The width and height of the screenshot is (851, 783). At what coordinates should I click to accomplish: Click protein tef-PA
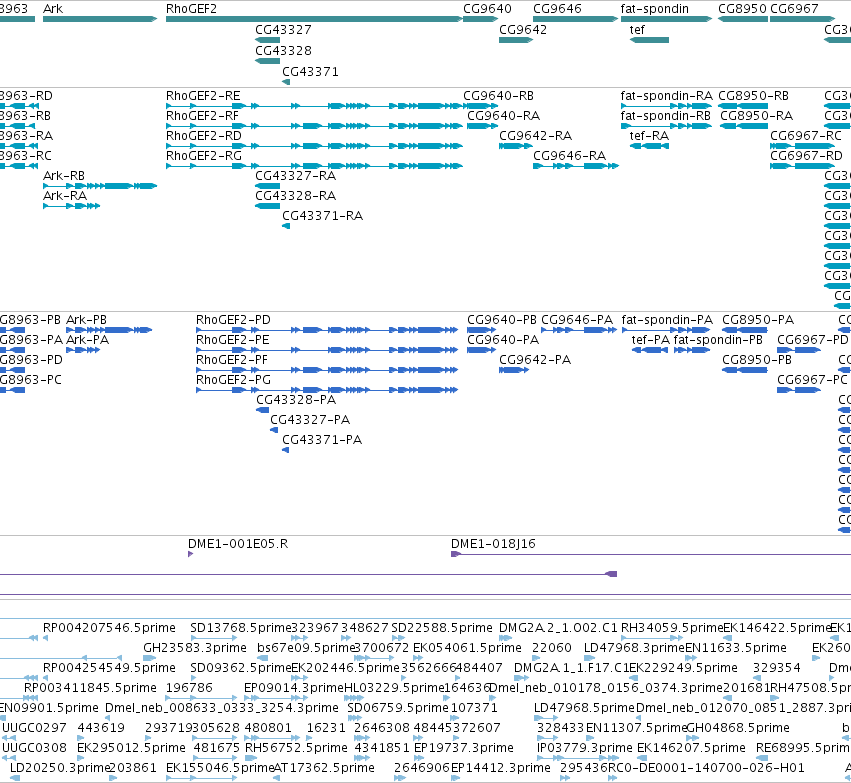(x=651, y=340)
